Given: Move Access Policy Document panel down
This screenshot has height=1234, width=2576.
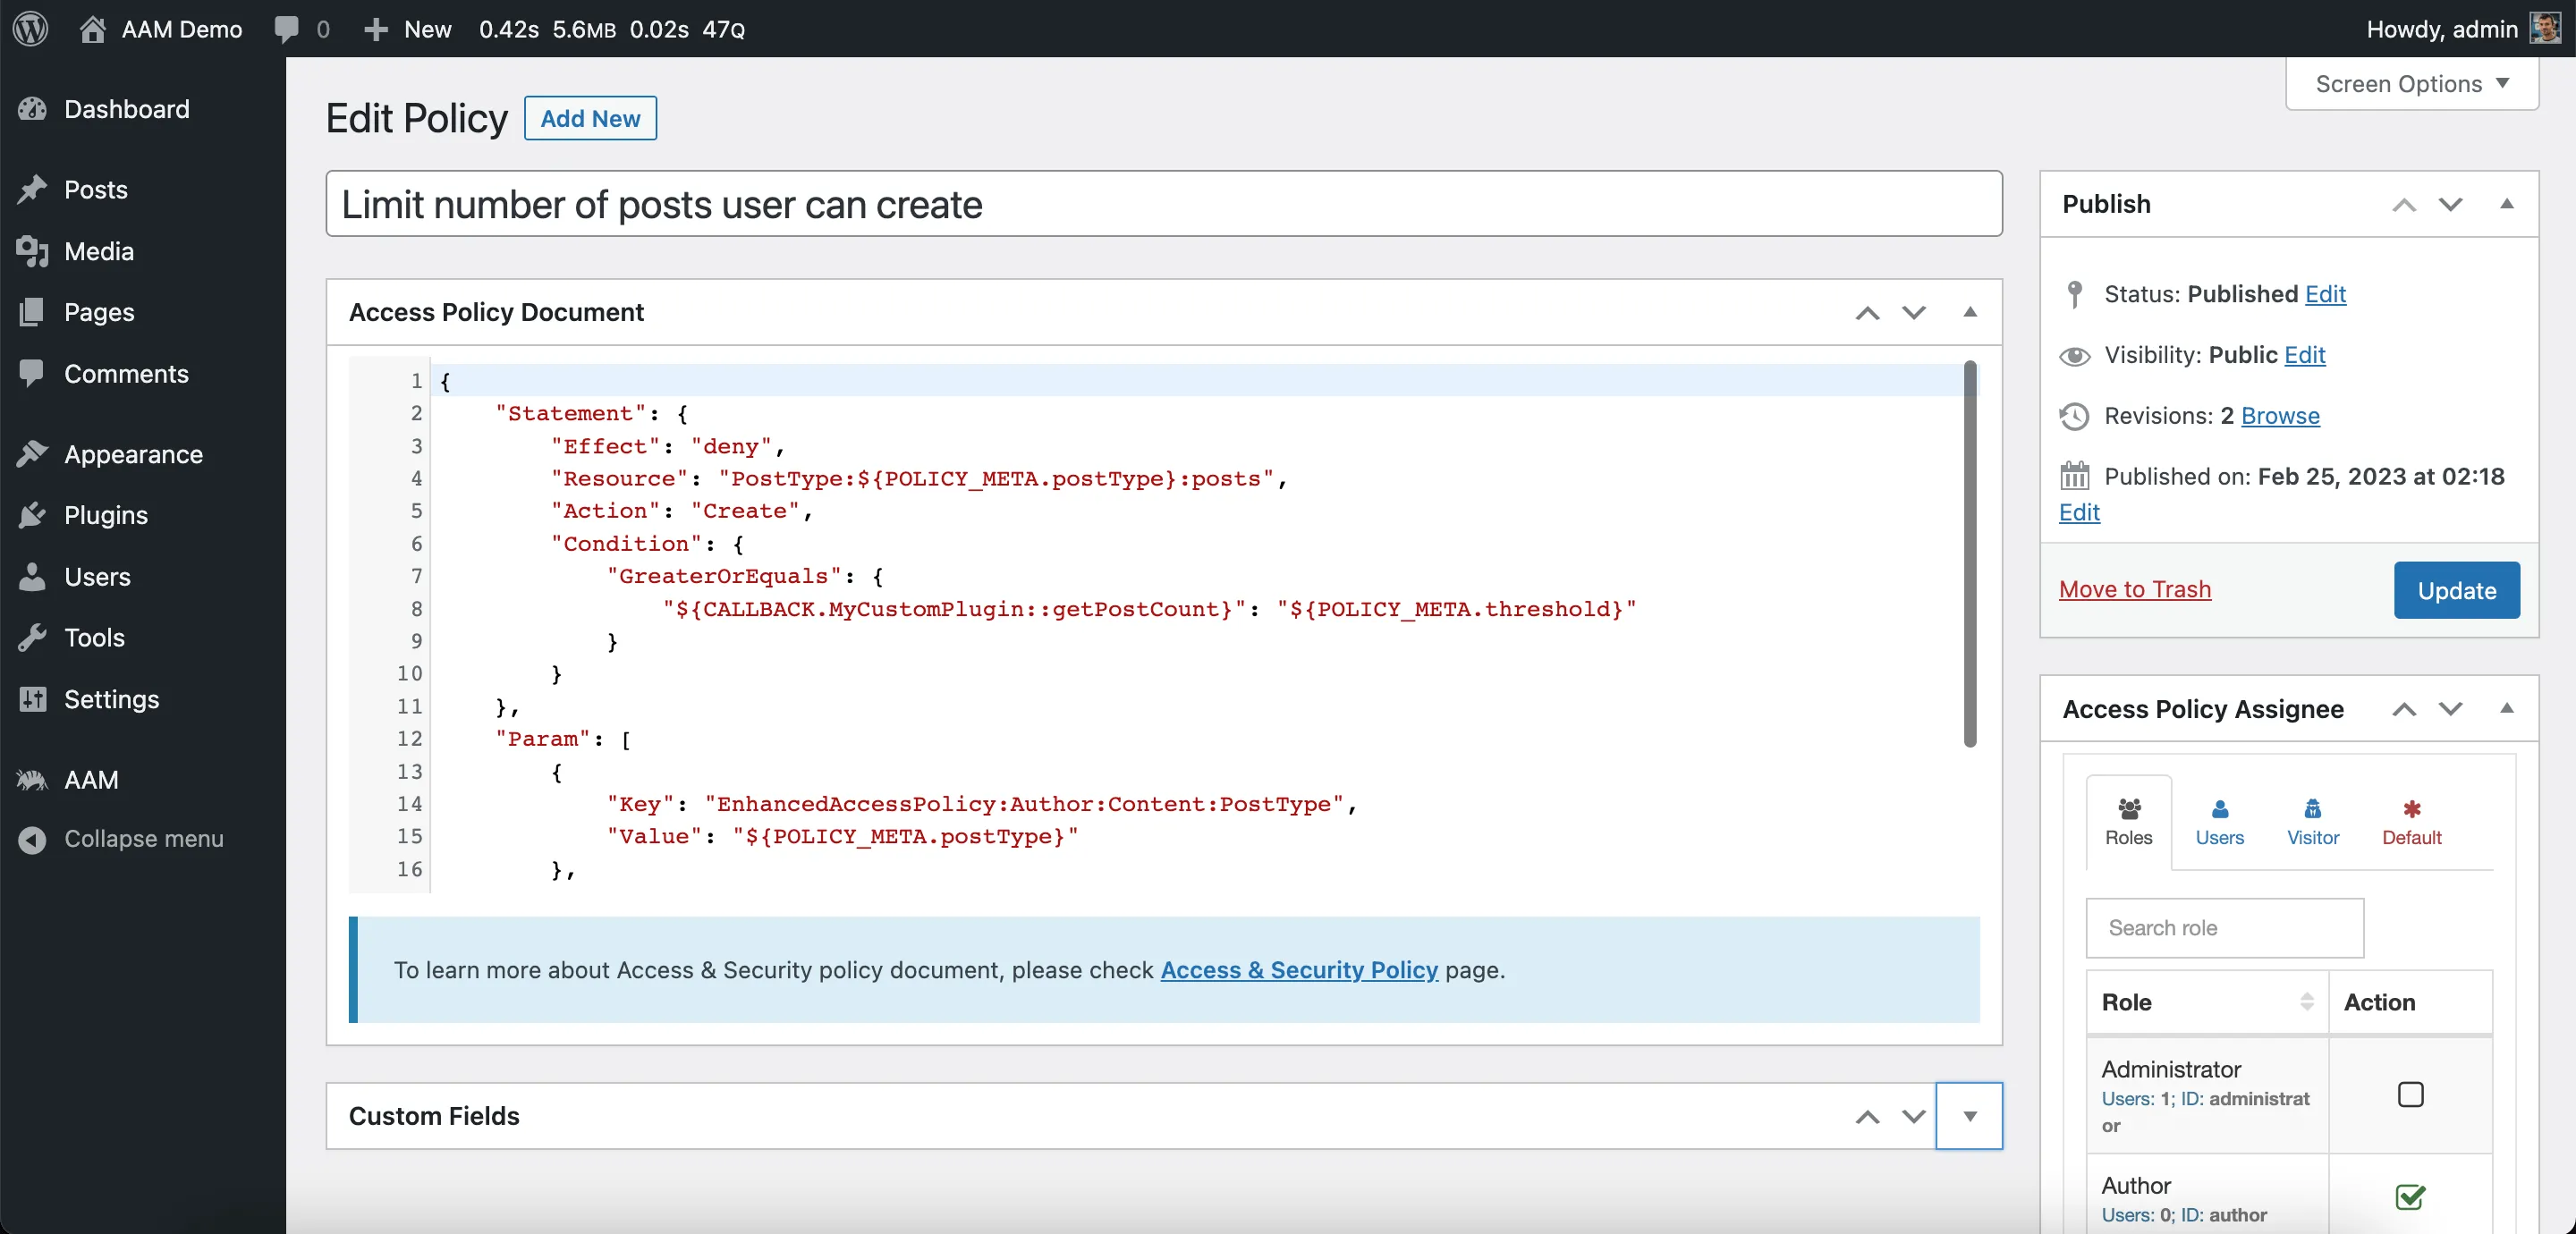Looking at the screenshot, I should [x=1913, y=312].
